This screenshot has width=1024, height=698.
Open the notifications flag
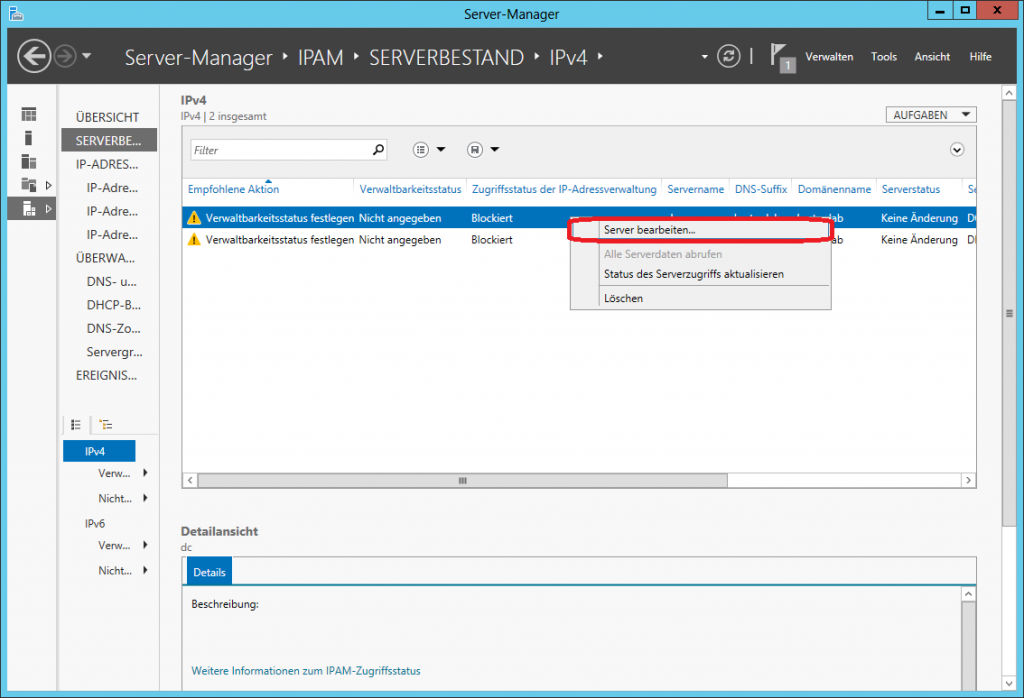click(782, 57)
